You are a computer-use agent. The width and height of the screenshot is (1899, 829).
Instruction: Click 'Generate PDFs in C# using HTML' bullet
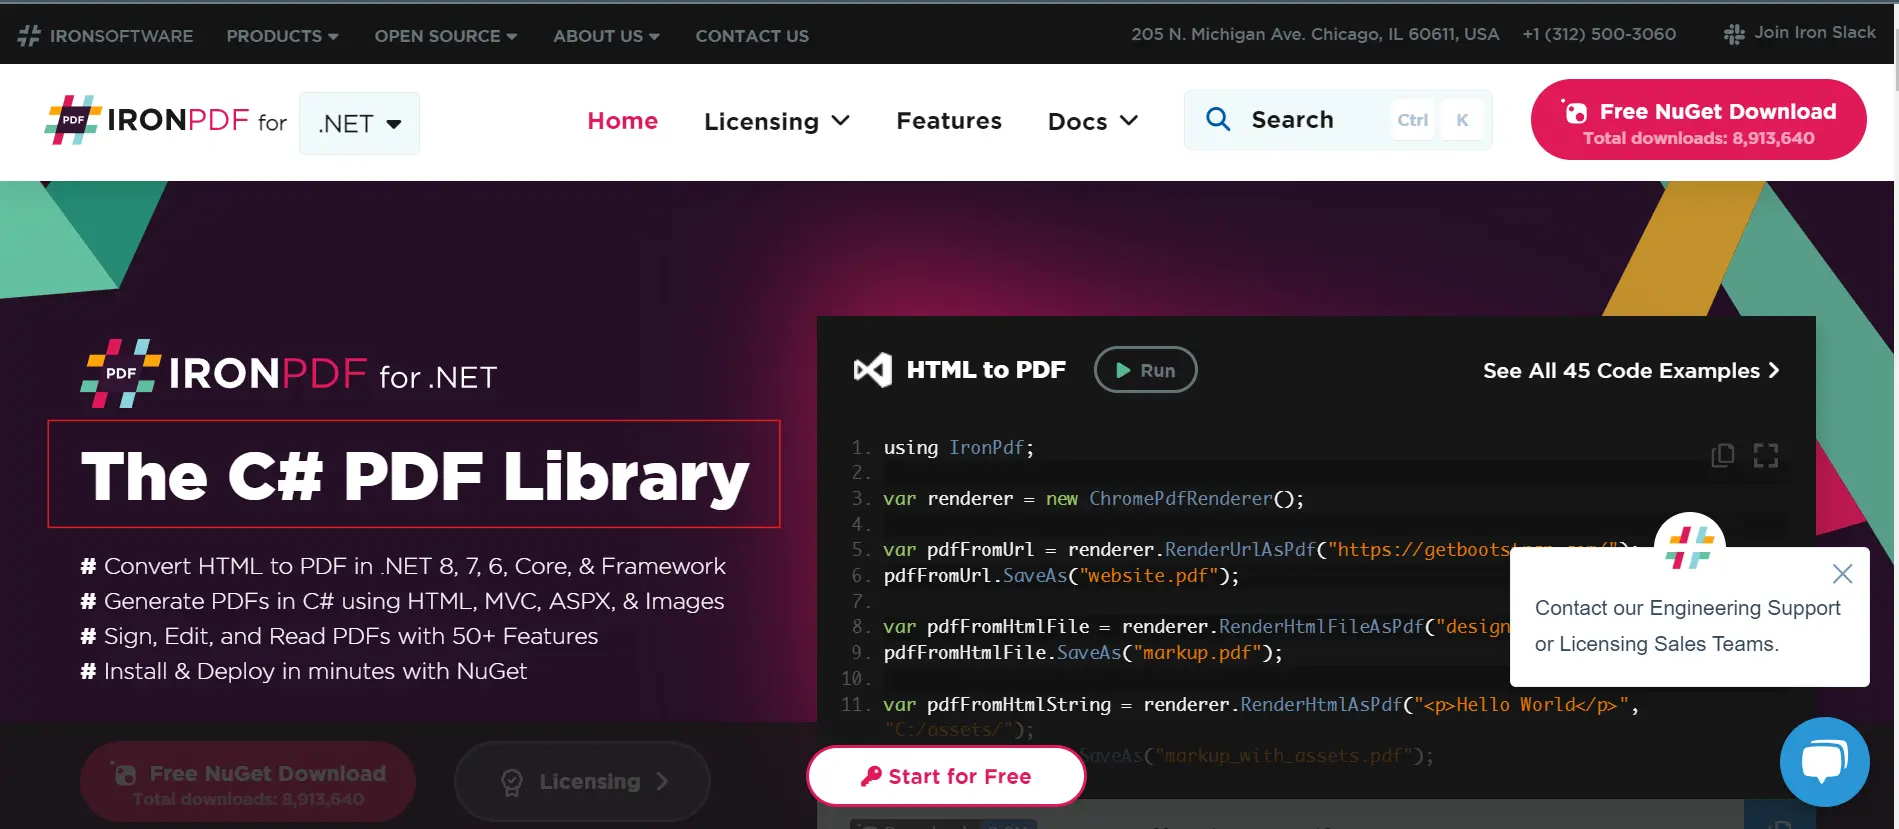point(402,601)
